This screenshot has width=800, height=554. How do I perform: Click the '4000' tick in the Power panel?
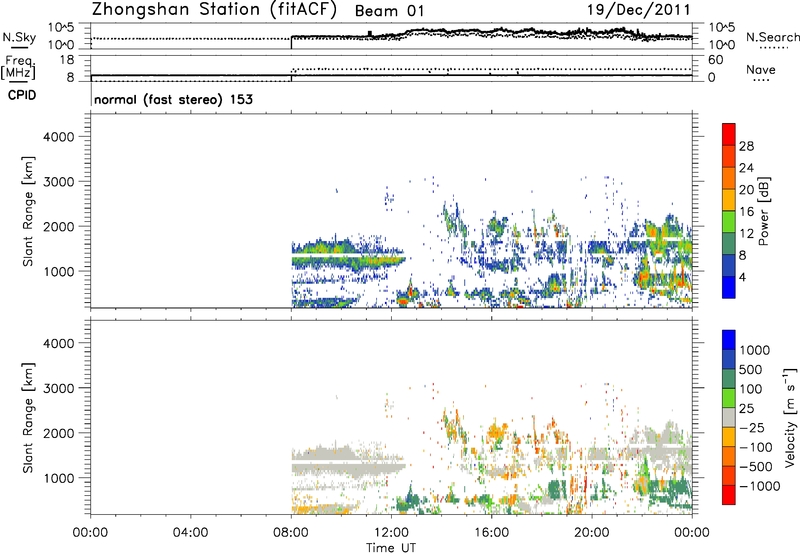click(59, 137)
